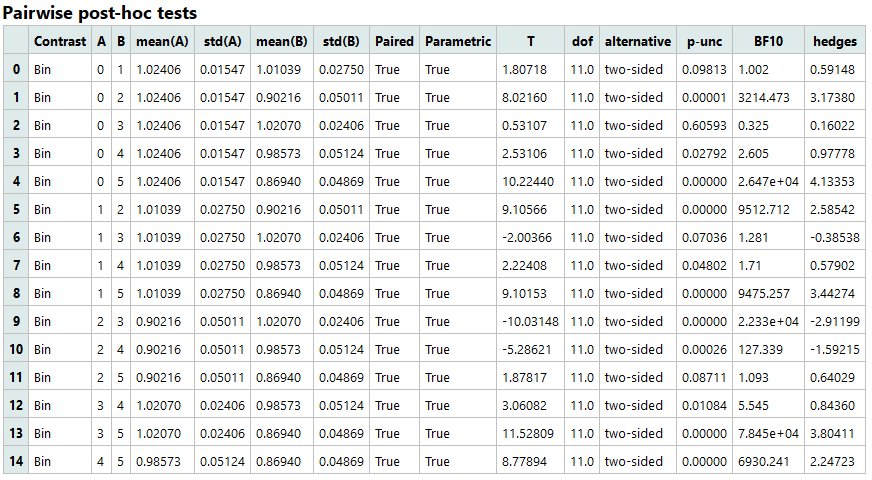Click the hedges column header
This screenshot has width=872, height=480.
pyautogui.click(x=835, y=42)
